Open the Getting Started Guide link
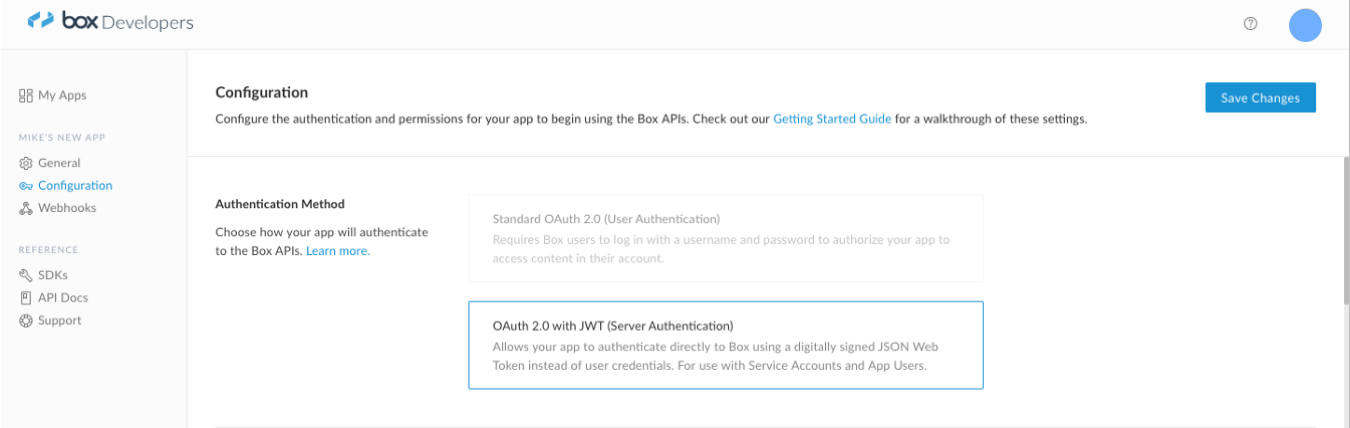 (832, 119)
